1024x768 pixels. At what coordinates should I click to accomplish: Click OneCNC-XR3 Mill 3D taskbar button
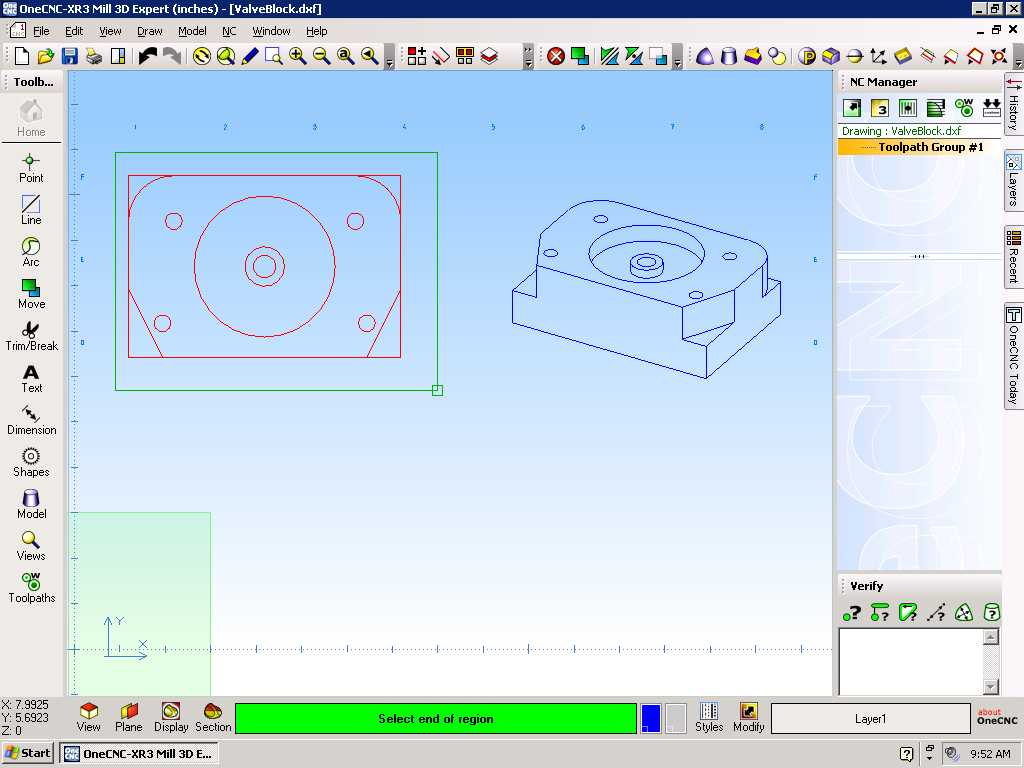pos(138,754)
